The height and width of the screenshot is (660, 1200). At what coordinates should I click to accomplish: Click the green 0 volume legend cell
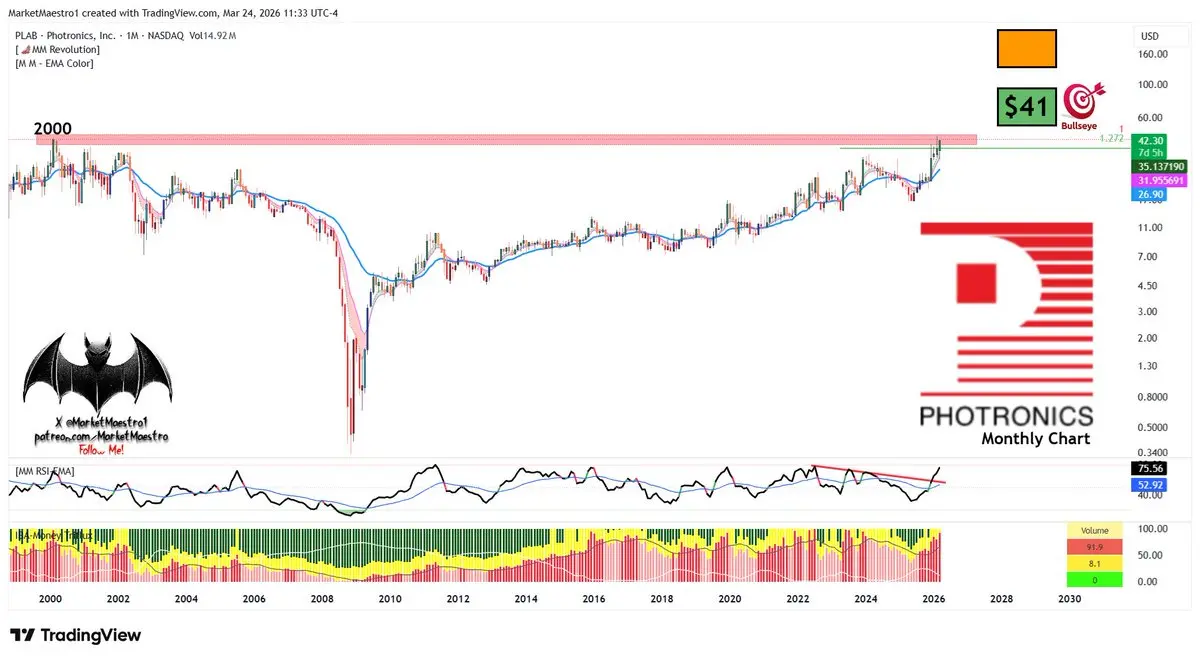tap(1095, 579)
